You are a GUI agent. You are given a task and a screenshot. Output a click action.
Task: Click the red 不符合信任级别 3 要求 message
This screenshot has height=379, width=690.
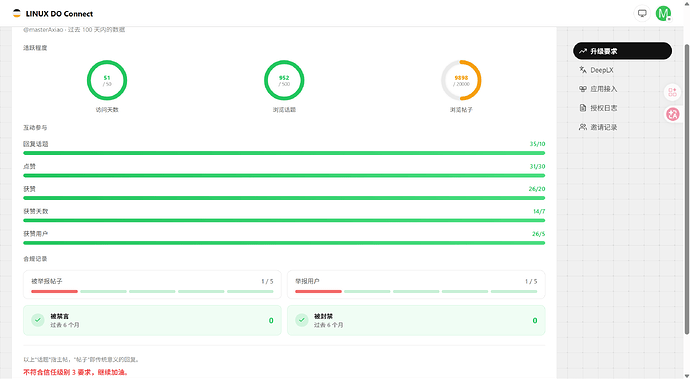pyautogui.click(x=76, y=372)
